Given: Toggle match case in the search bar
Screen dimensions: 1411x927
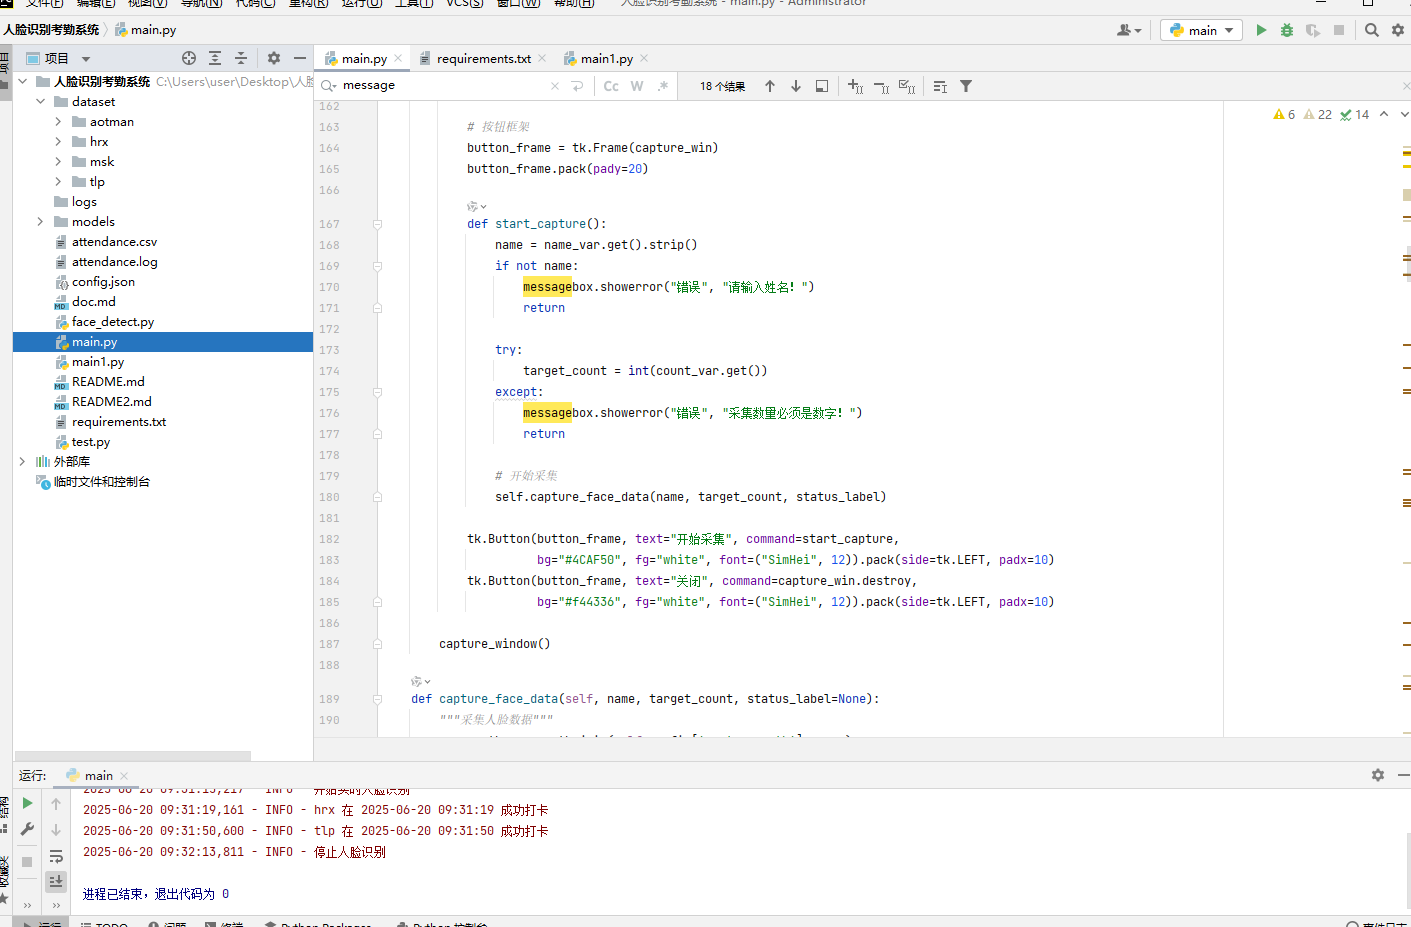Looking at the screenshot, I should click(x=611, y=85).
